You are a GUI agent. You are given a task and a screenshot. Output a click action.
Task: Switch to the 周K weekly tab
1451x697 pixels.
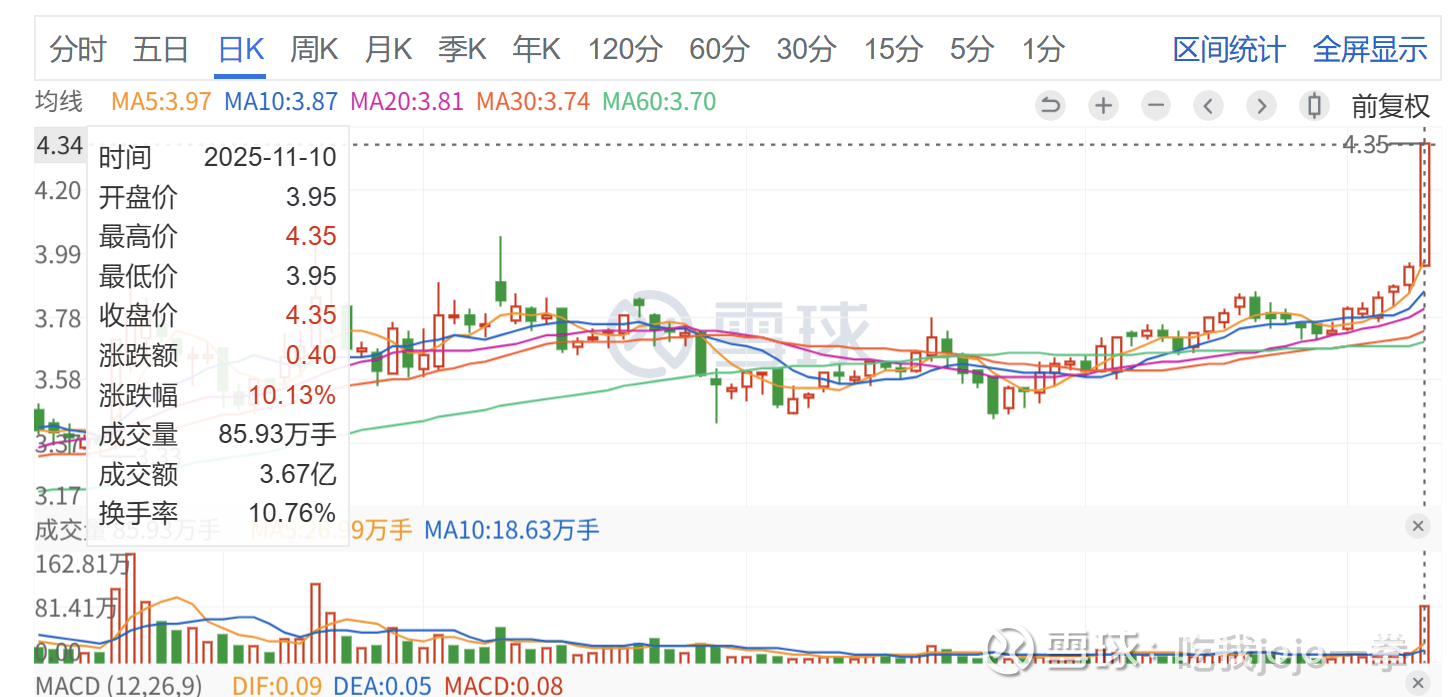(x=315, y=49)
